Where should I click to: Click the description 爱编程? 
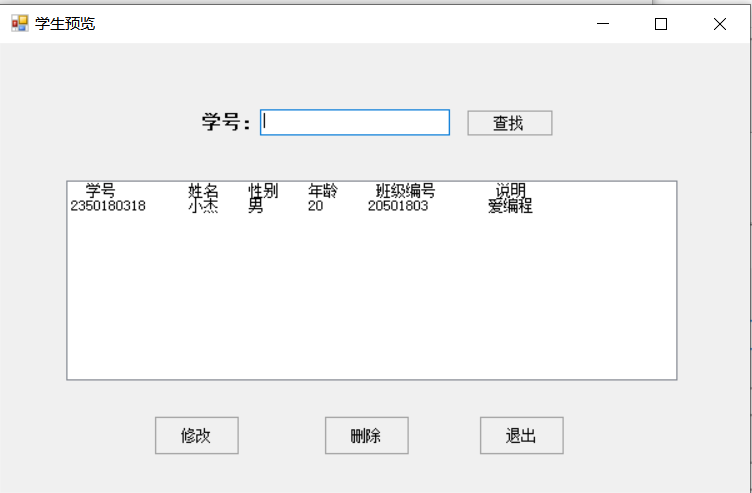coord(510,206)
